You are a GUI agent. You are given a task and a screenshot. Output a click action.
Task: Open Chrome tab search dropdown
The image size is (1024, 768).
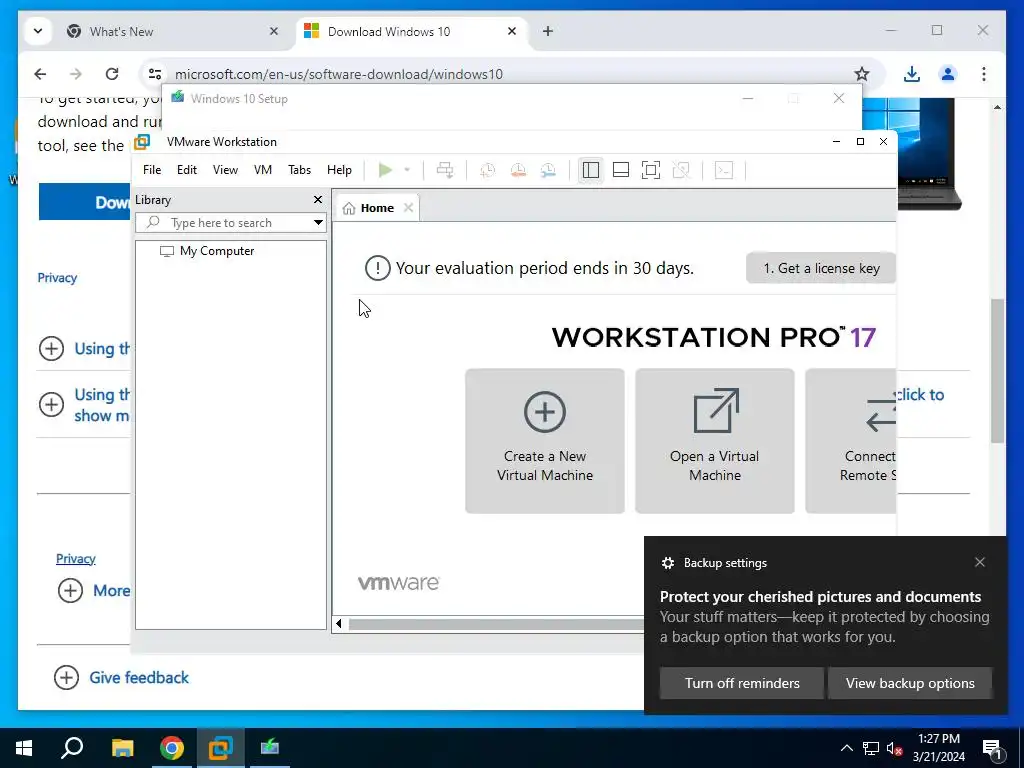[38, 31]
